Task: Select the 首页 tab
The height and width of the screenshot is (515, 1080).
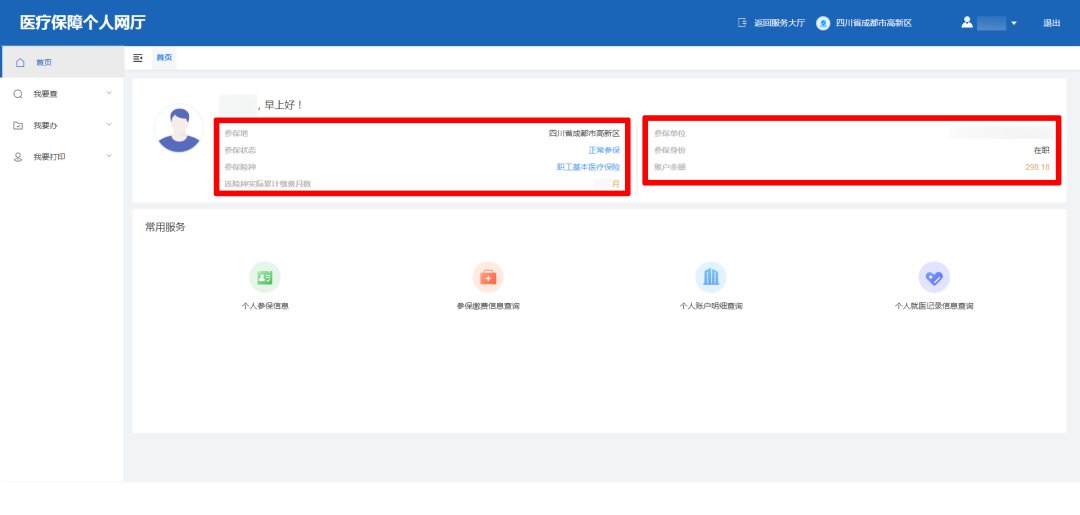Action: (164, 58)
